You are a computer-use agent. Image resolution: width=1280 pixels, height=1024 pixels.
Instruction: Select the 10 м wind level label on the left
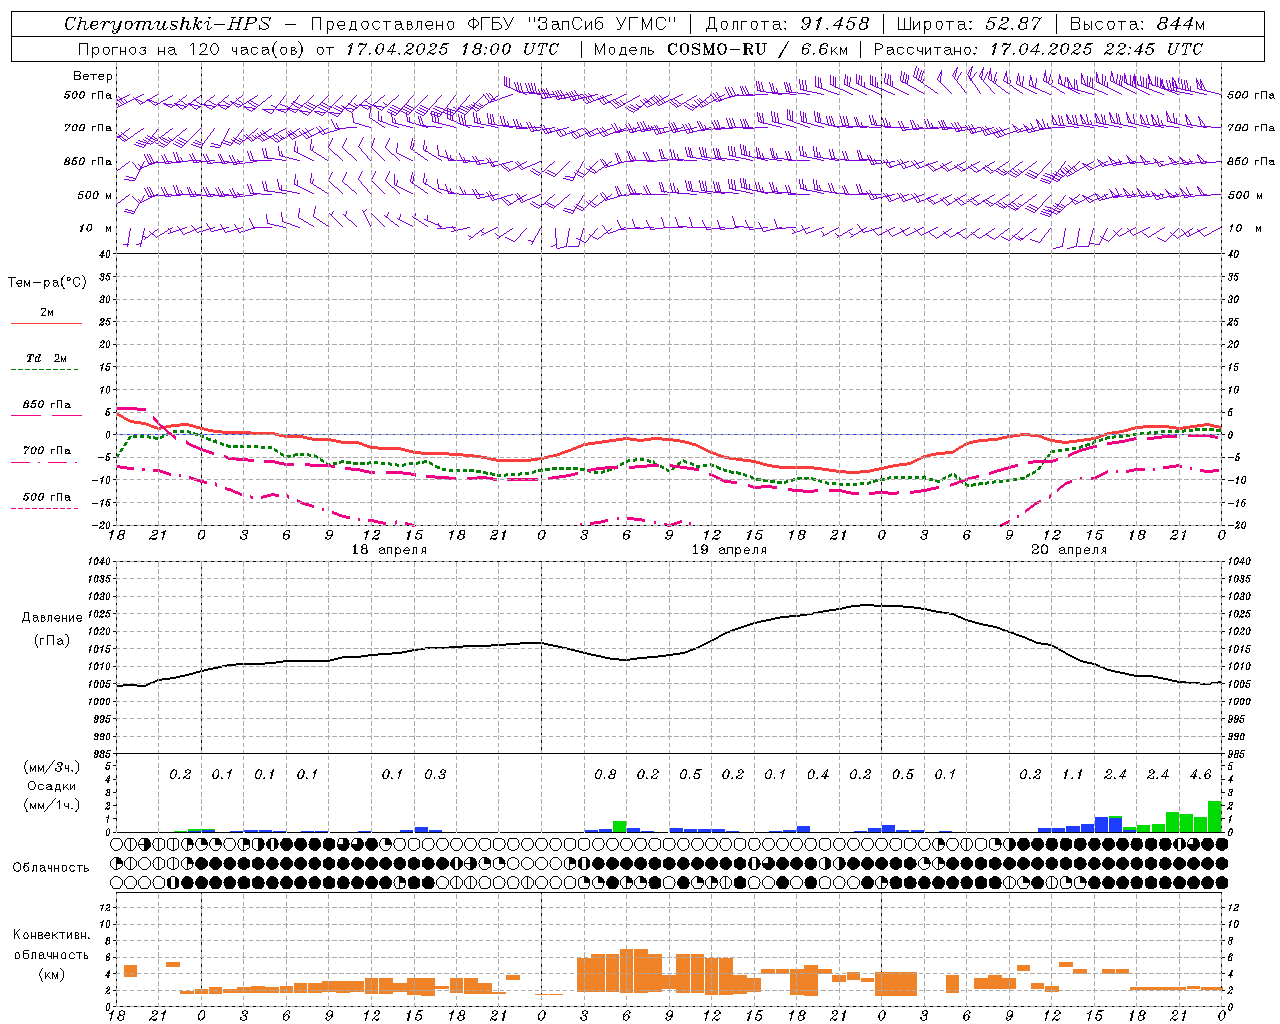point(96,228)
